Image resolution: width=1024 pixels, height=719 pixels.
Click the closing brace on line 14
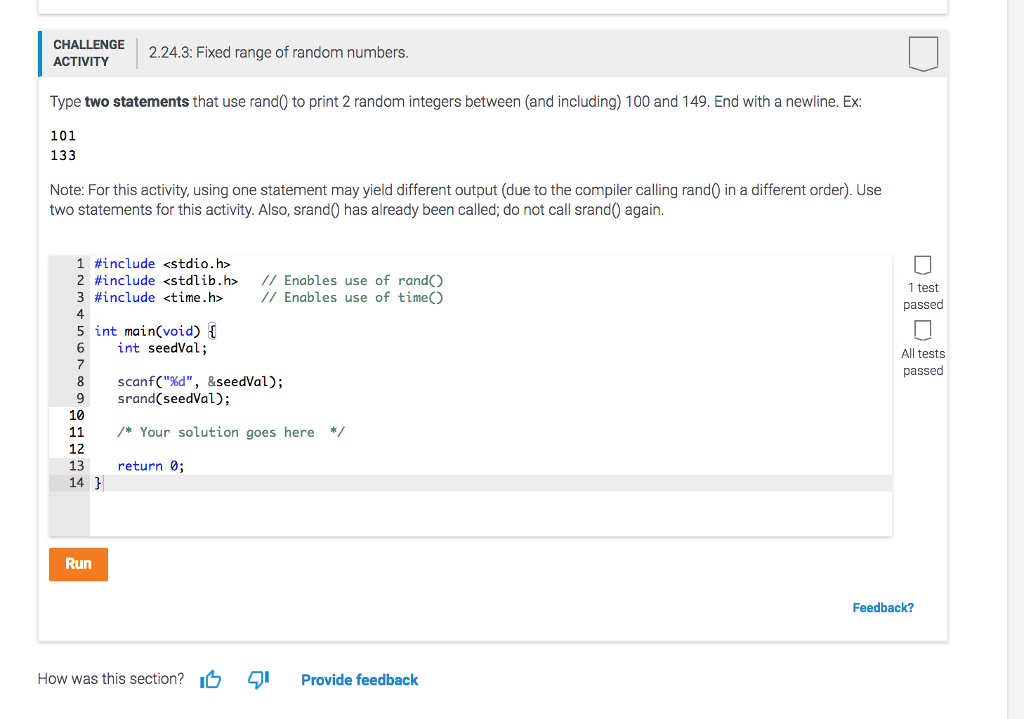click(x=96, y=482)
